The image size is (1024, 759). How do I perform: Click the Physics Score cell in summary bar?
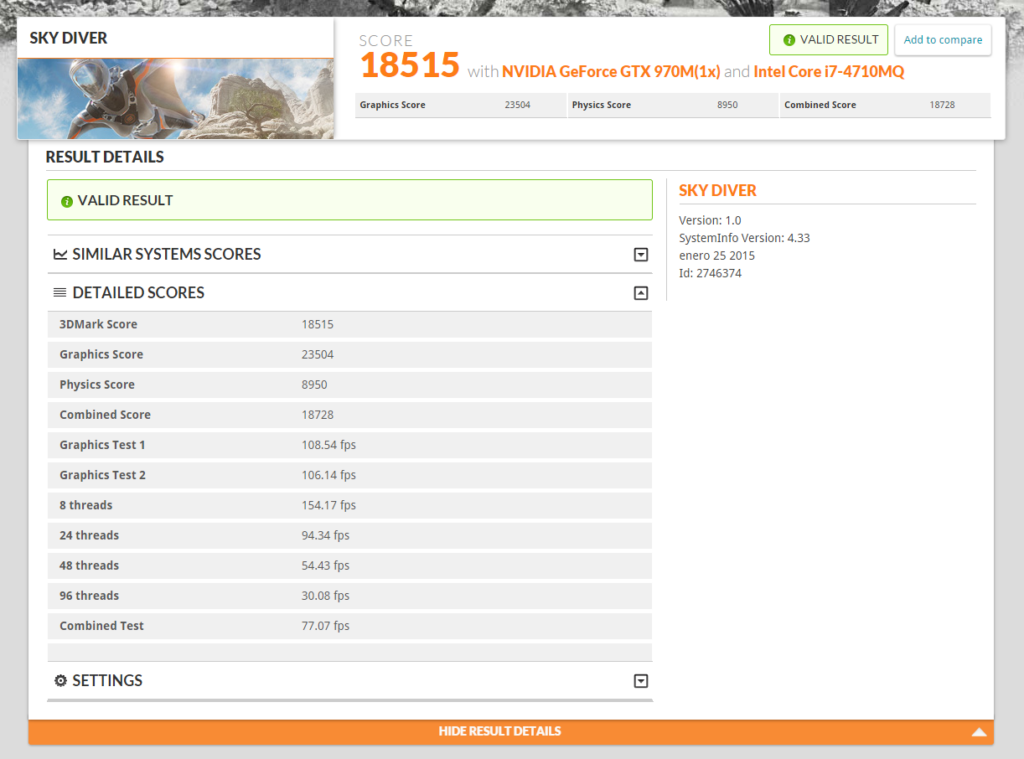tap(602, 105)
